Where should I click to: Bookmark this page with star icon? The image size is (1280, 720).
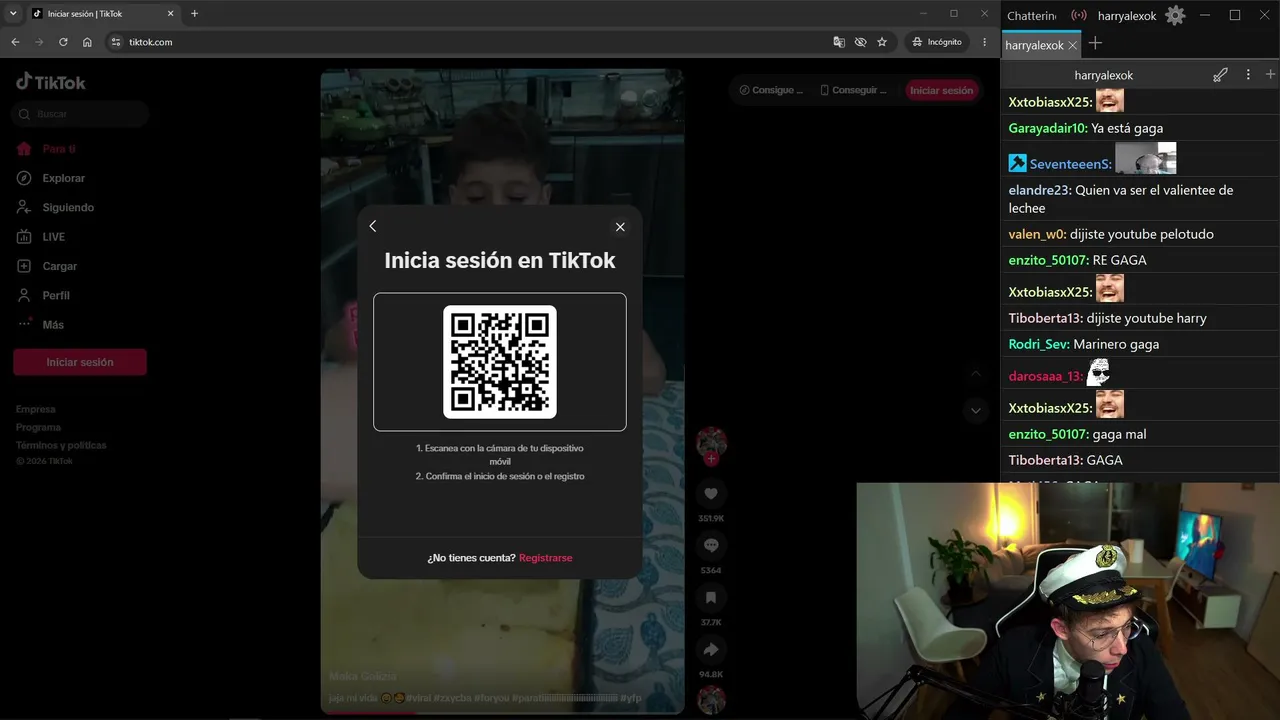882,42
